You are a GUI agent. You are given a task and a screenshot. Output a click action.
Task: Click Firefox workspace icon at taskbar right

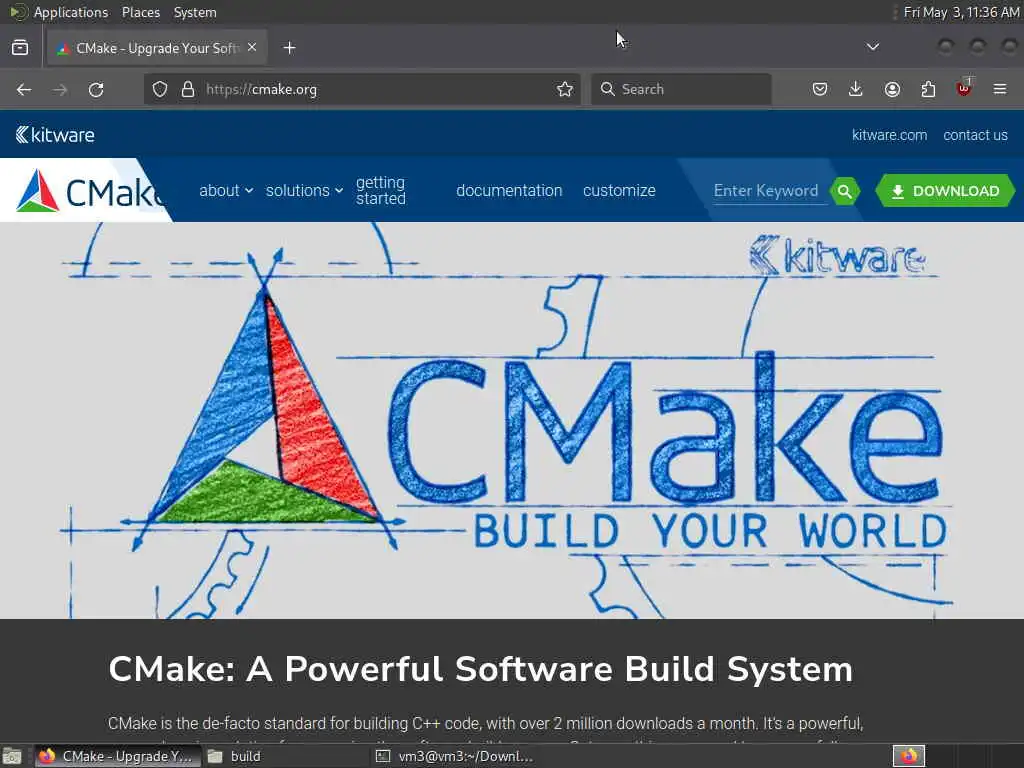tap(909, 756)
